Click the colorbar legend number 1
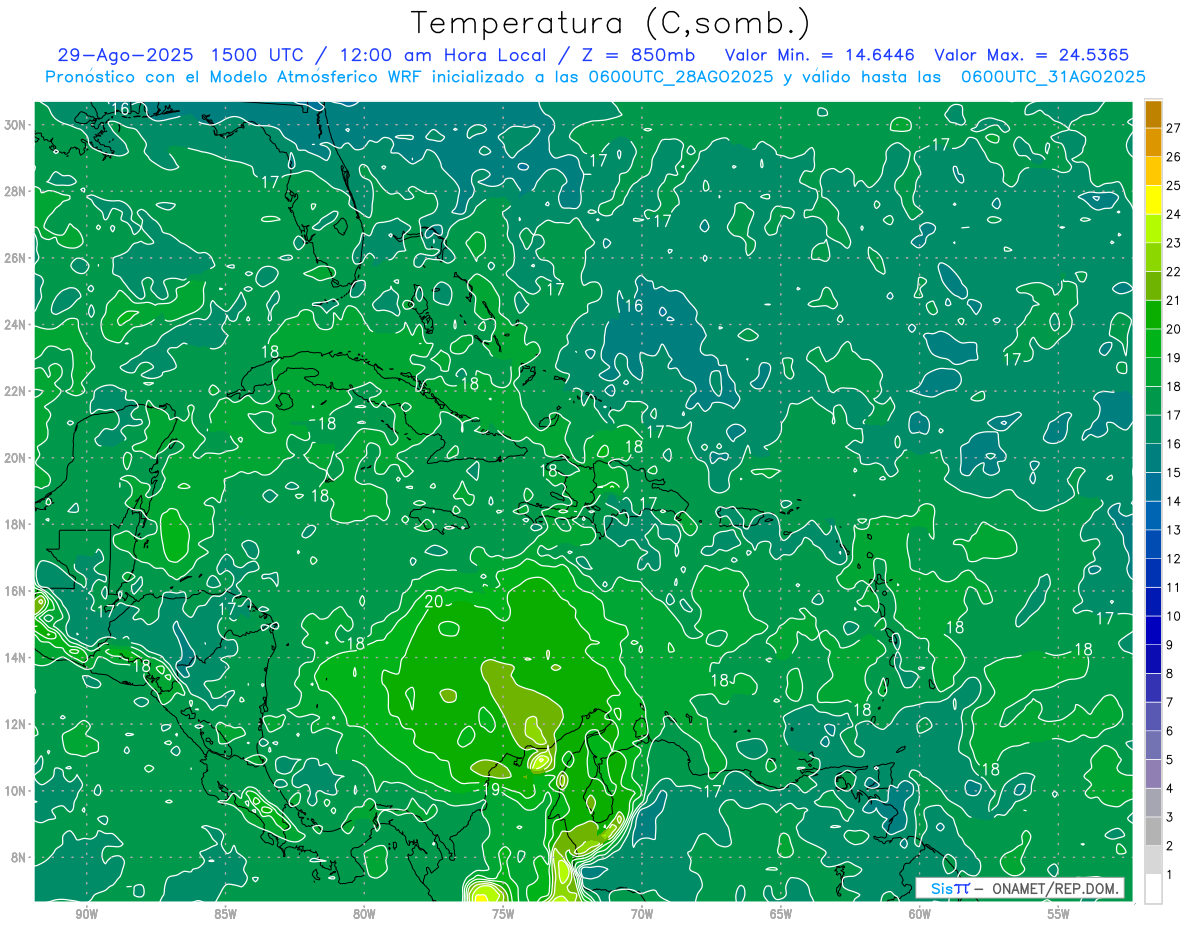This screenshot has width=1200, height=927. [x=1170, y=875]
